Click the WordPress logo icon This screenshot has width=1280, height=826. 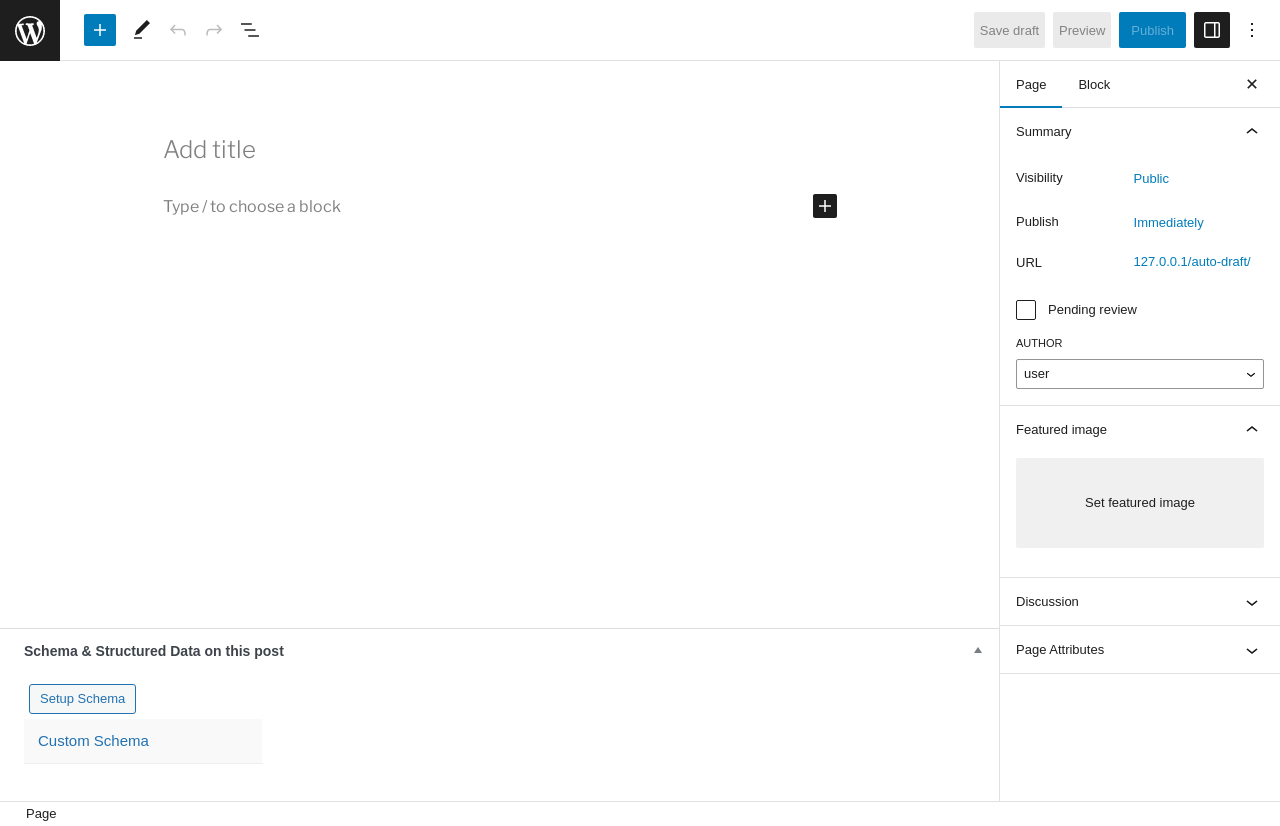coord(30,30)
